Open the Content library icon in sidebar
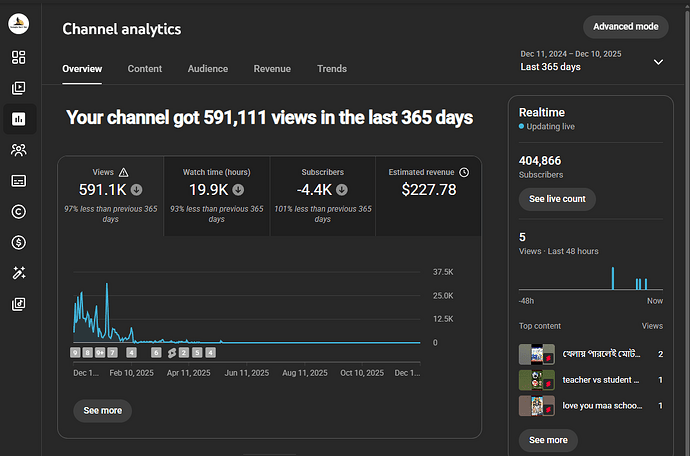 18,88
